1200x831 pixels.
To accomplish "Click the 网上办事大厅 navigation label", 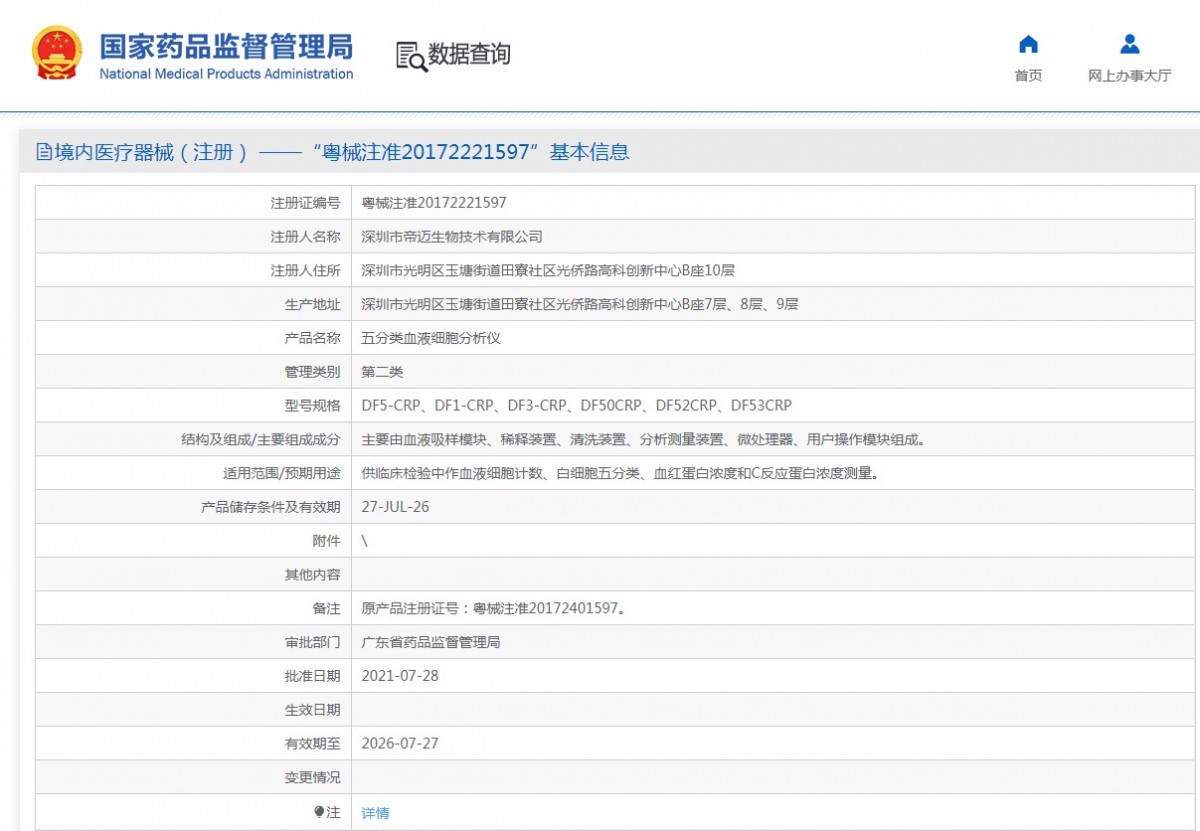I will coord(1128,76).
